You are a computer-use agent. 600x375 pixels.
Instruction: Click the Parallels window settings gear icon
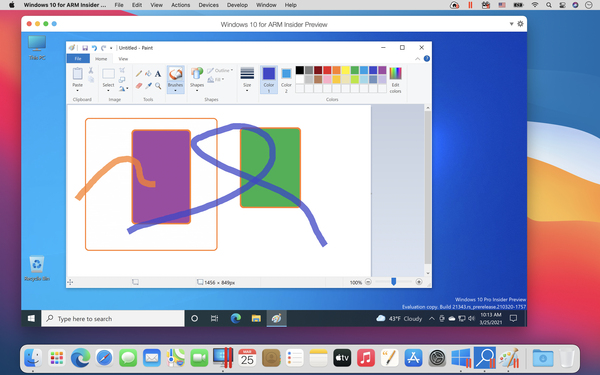point(520,24)
